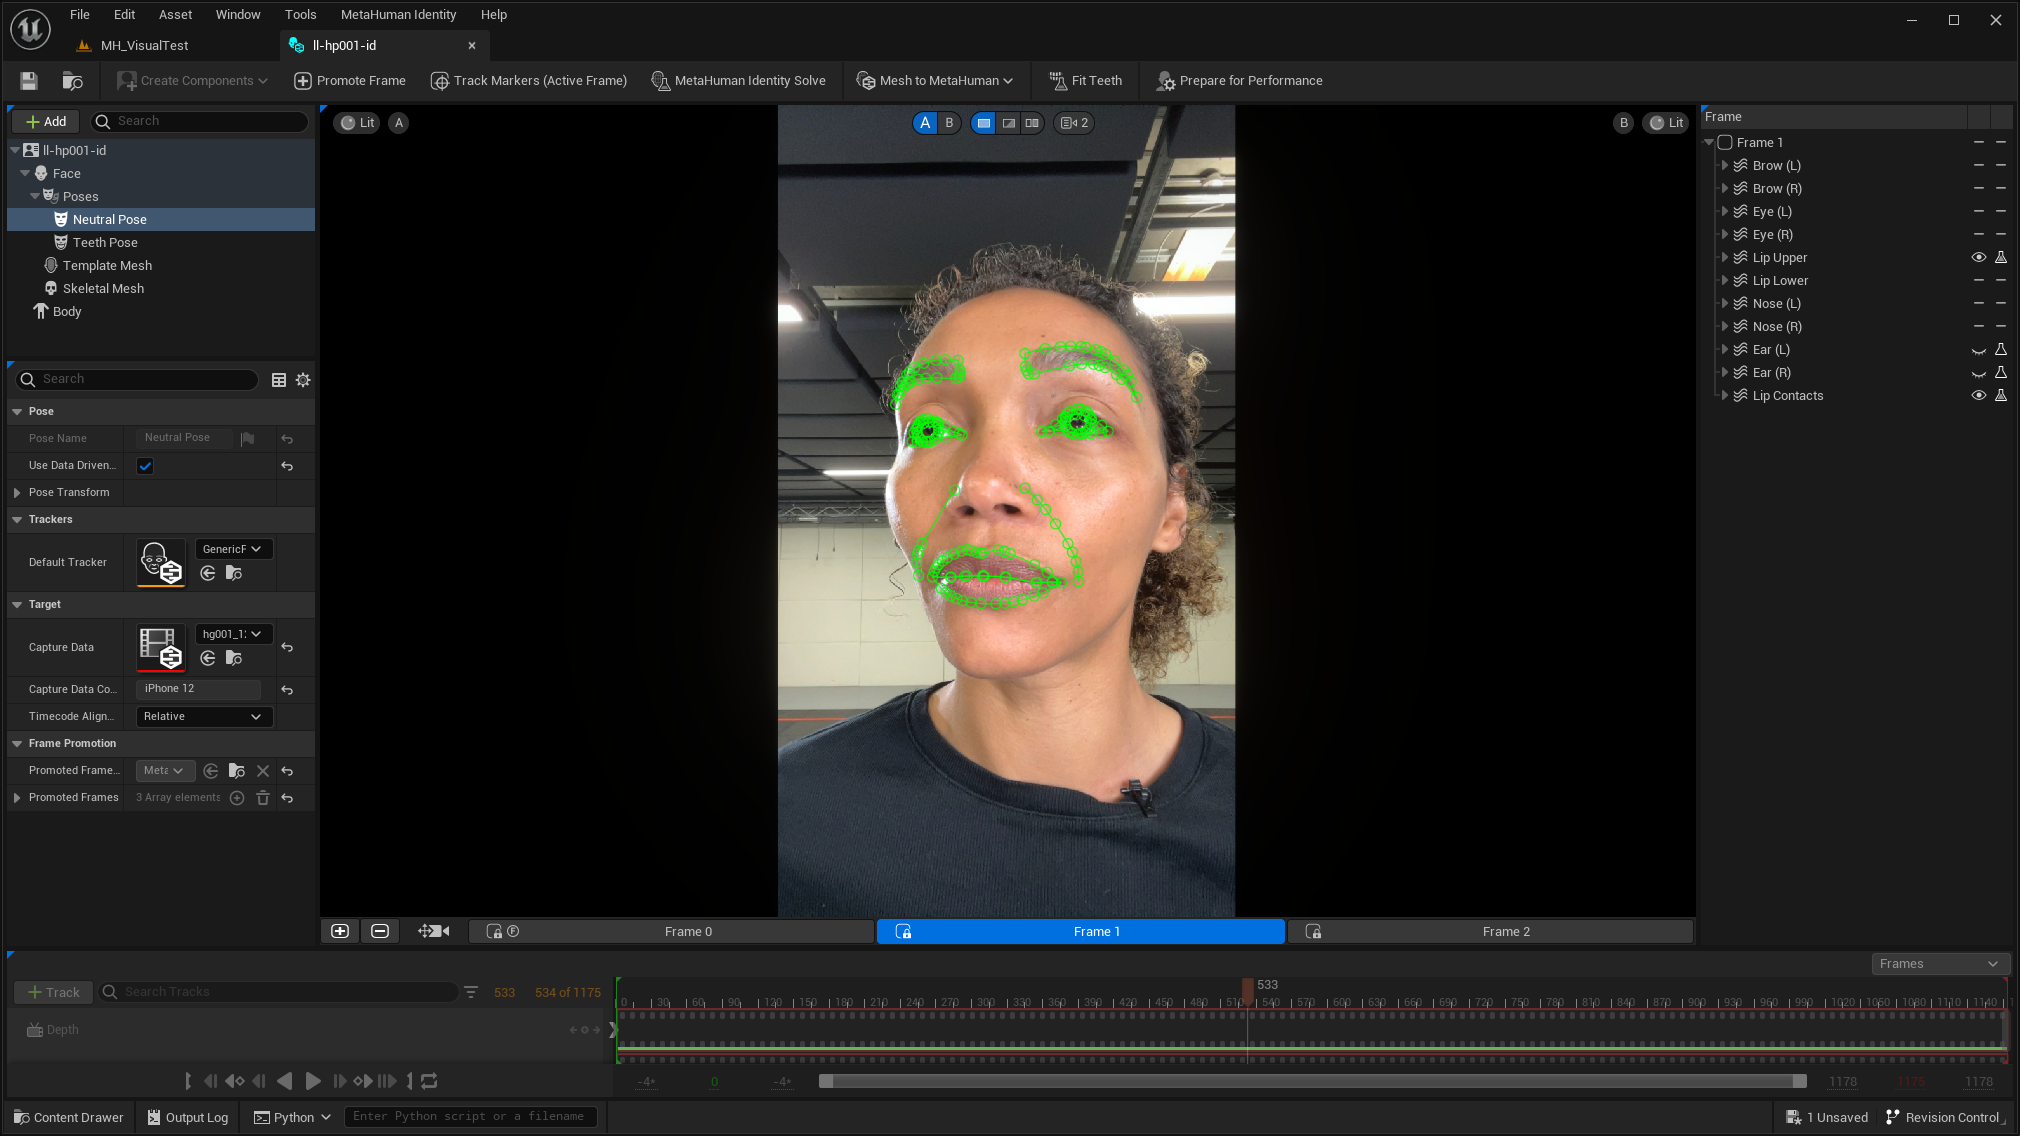Click the Promote Frame button
The height and width of the screenshot is (1136, 2020).
point(349,80)
